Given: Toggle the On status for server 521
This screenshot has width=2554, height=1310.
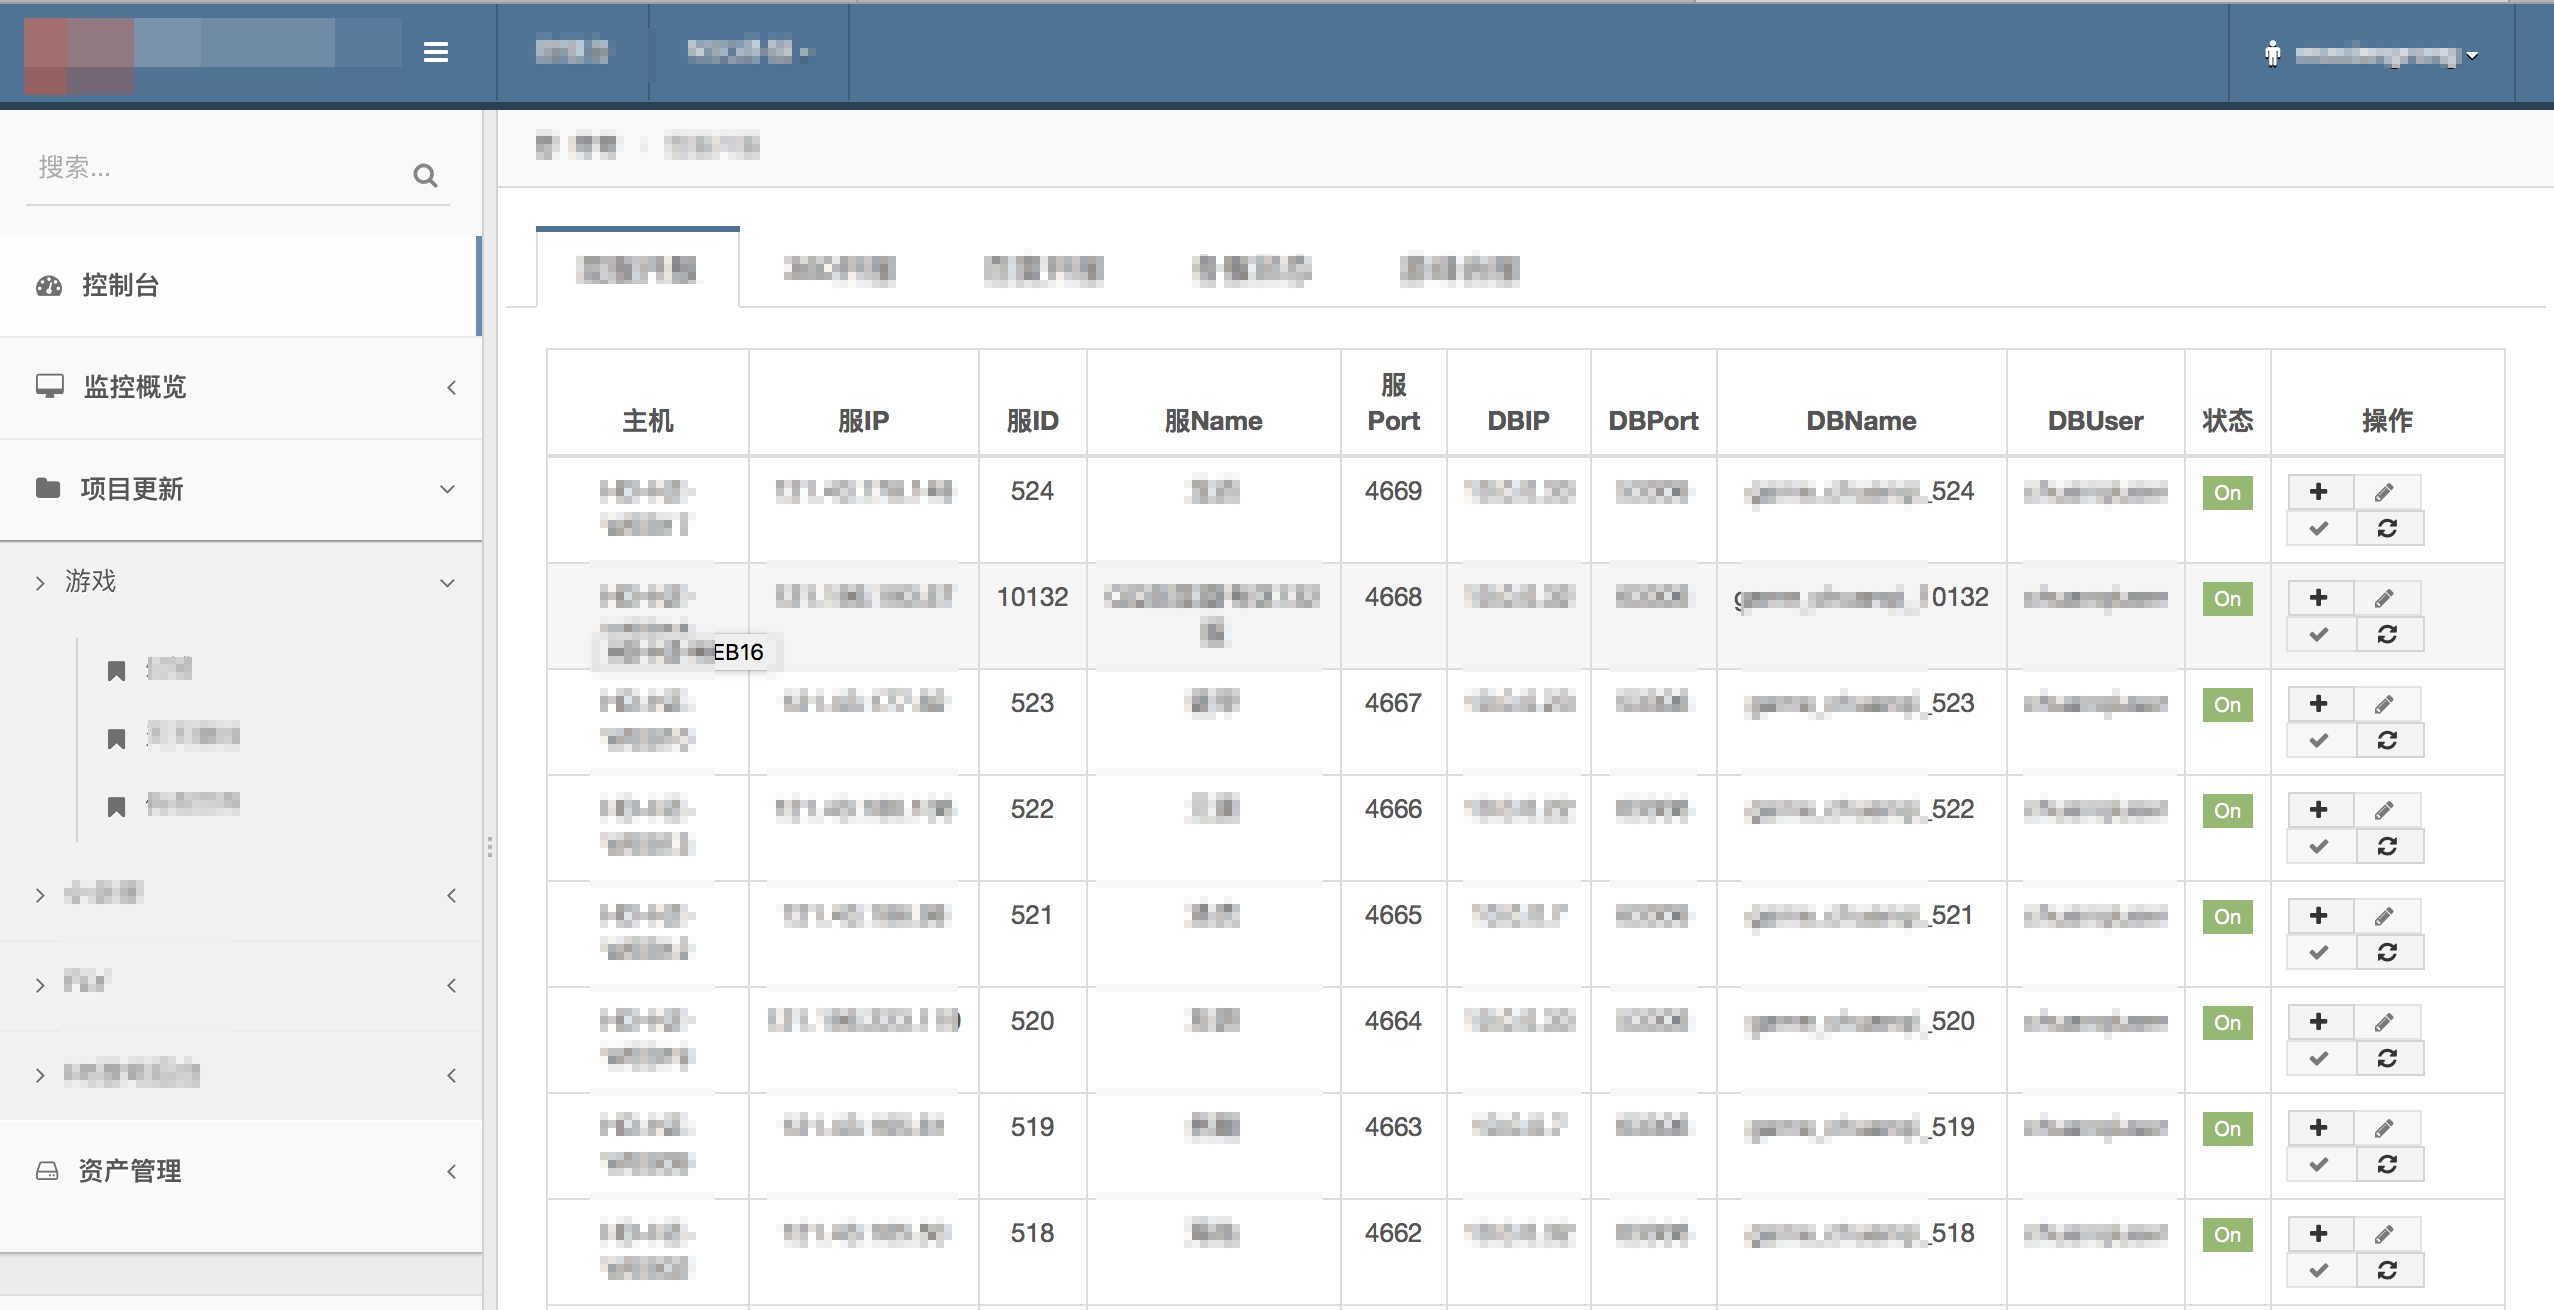Looking at the screenshot, I should (2227, 917).
